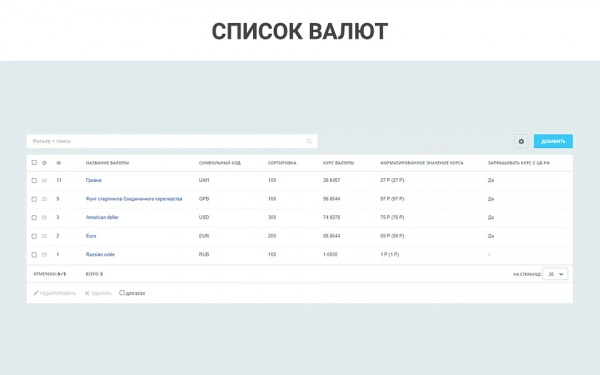Open the American dollar link
The height and width of the screenshot is (375, 600).
click(102, 217)
